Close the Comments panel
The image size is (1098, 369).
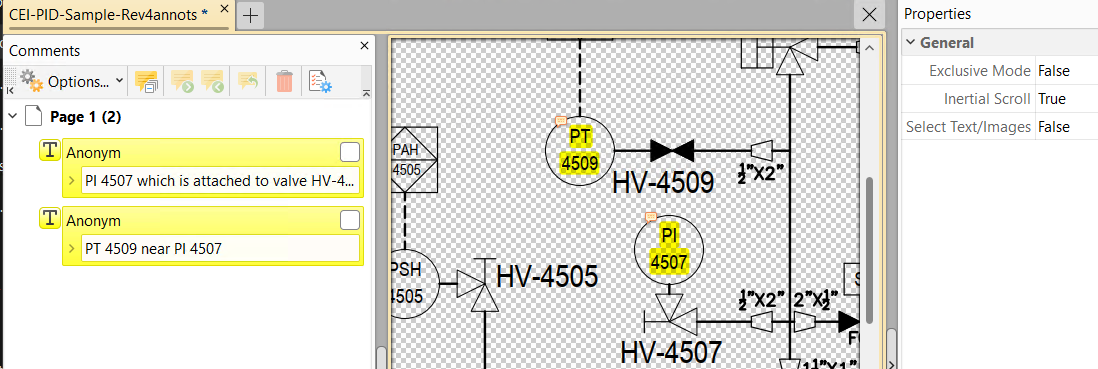(363, 46)
